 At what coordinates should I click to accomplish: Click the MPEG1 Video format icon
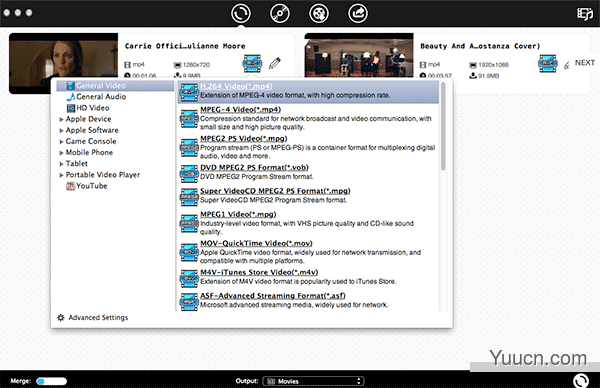click(189, 223)
